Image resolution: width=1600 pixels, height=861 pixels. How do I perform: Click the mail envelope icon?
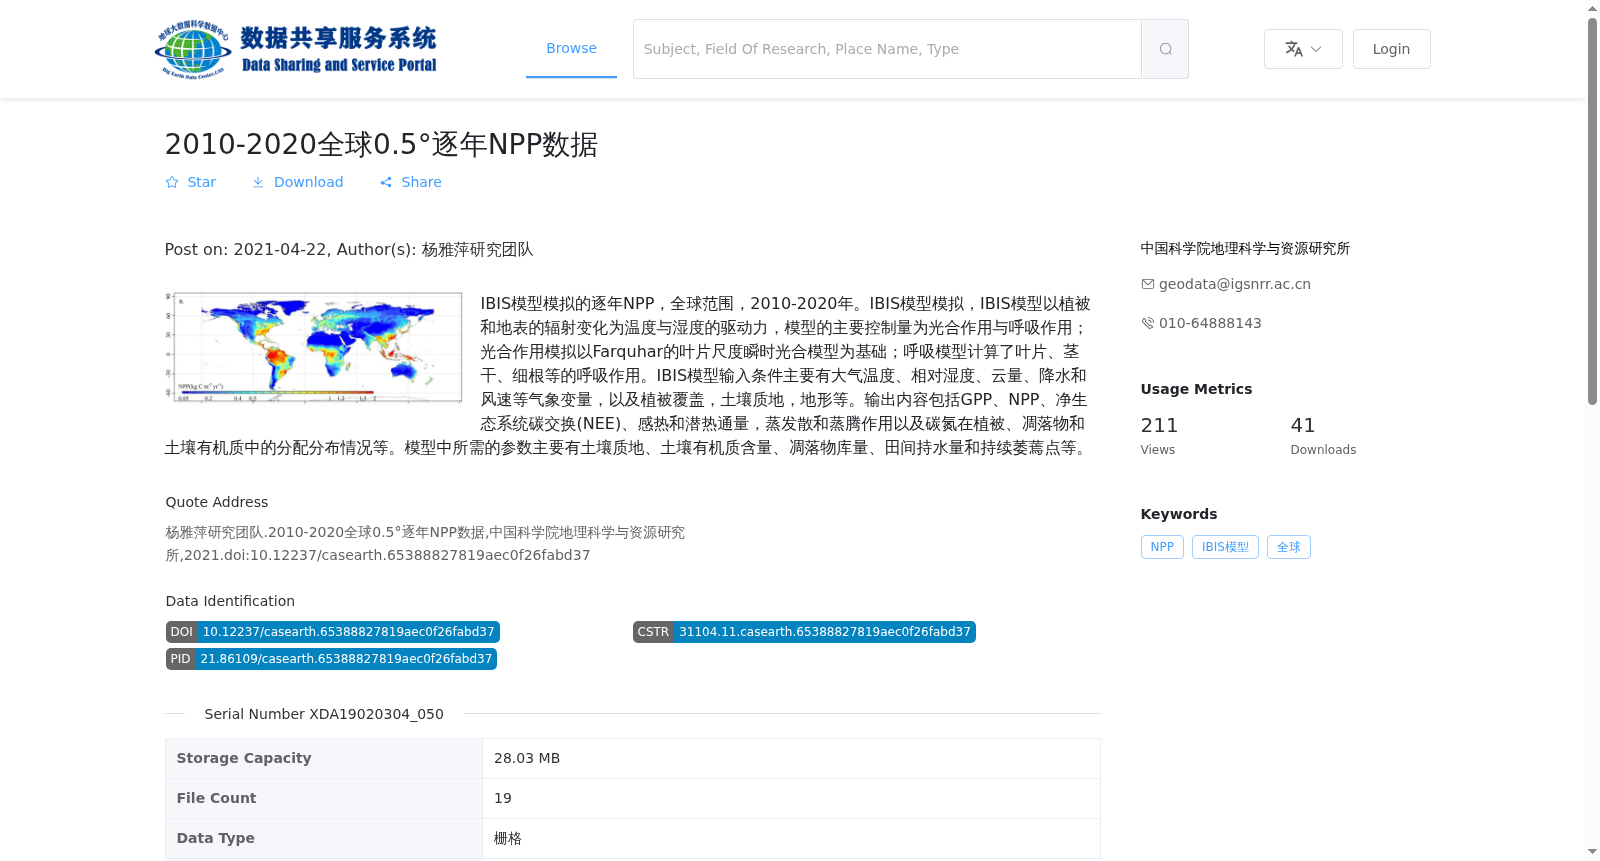pos(1148,284)
